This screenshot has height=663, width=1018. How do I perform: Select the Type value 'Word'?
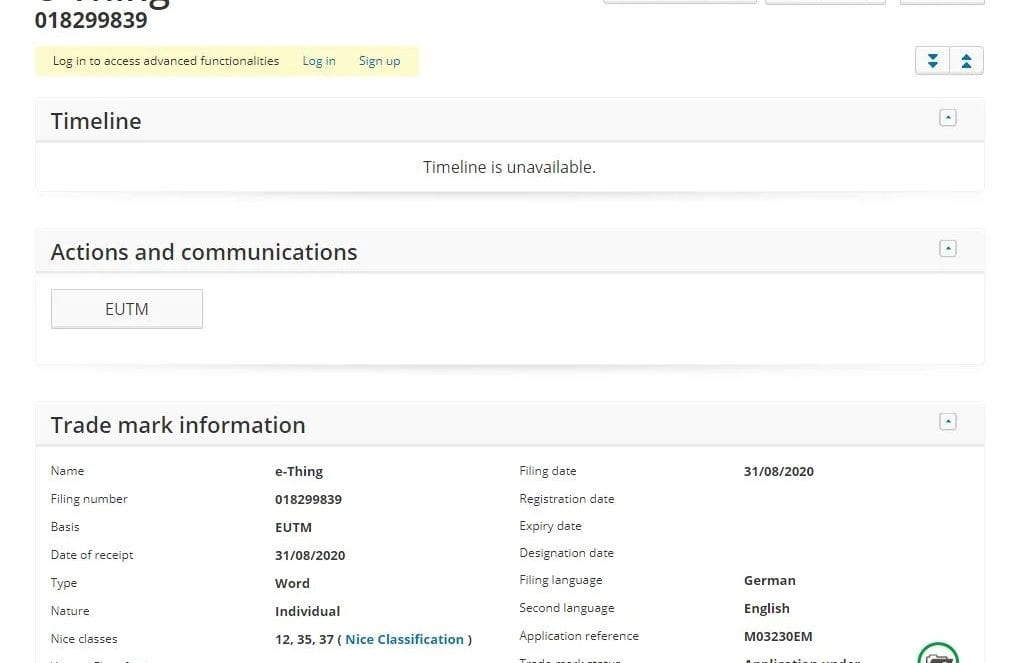coord(292,583)
